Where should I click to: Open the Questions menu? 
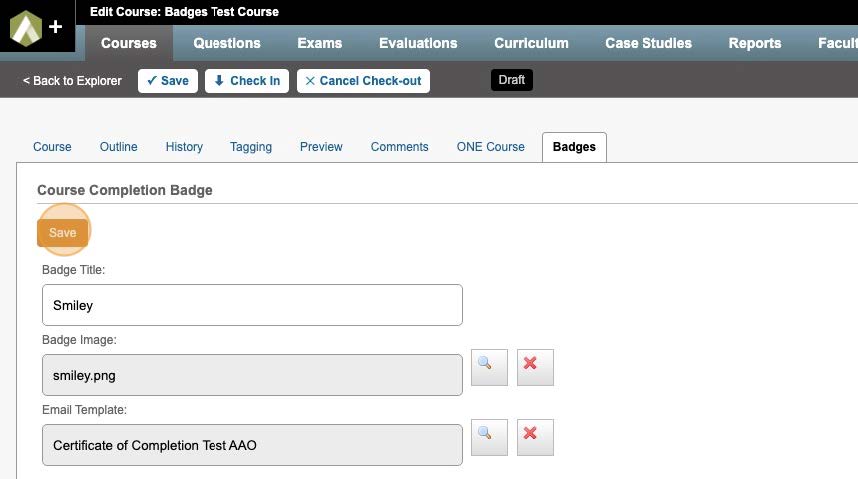(227, 43)
